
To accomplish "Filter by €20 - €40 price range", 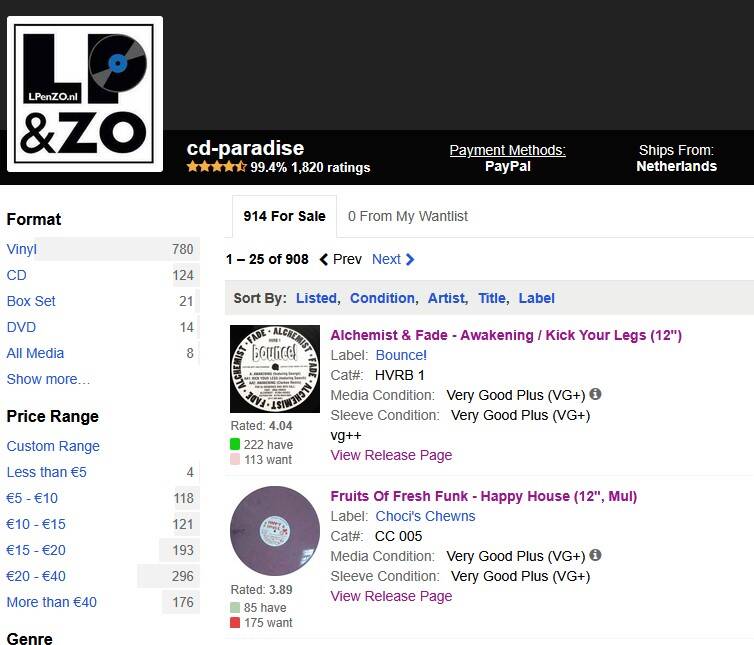I will [x=36, y=576].
